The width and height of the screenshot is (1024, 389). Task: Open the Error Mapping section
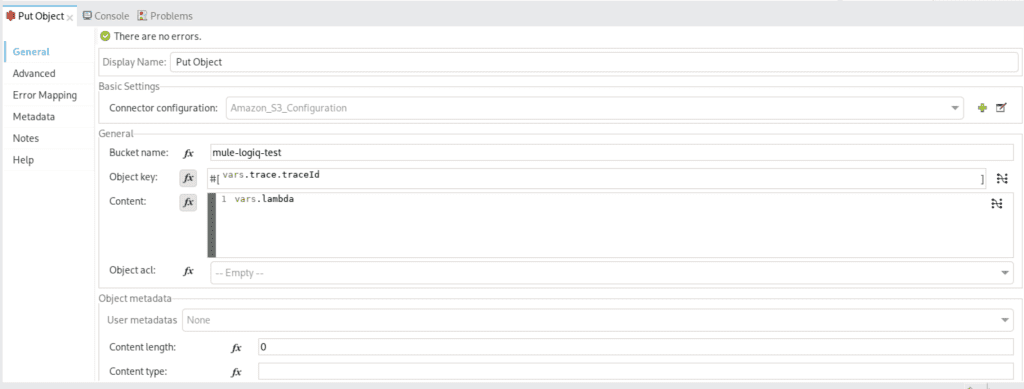coord(44,95)
